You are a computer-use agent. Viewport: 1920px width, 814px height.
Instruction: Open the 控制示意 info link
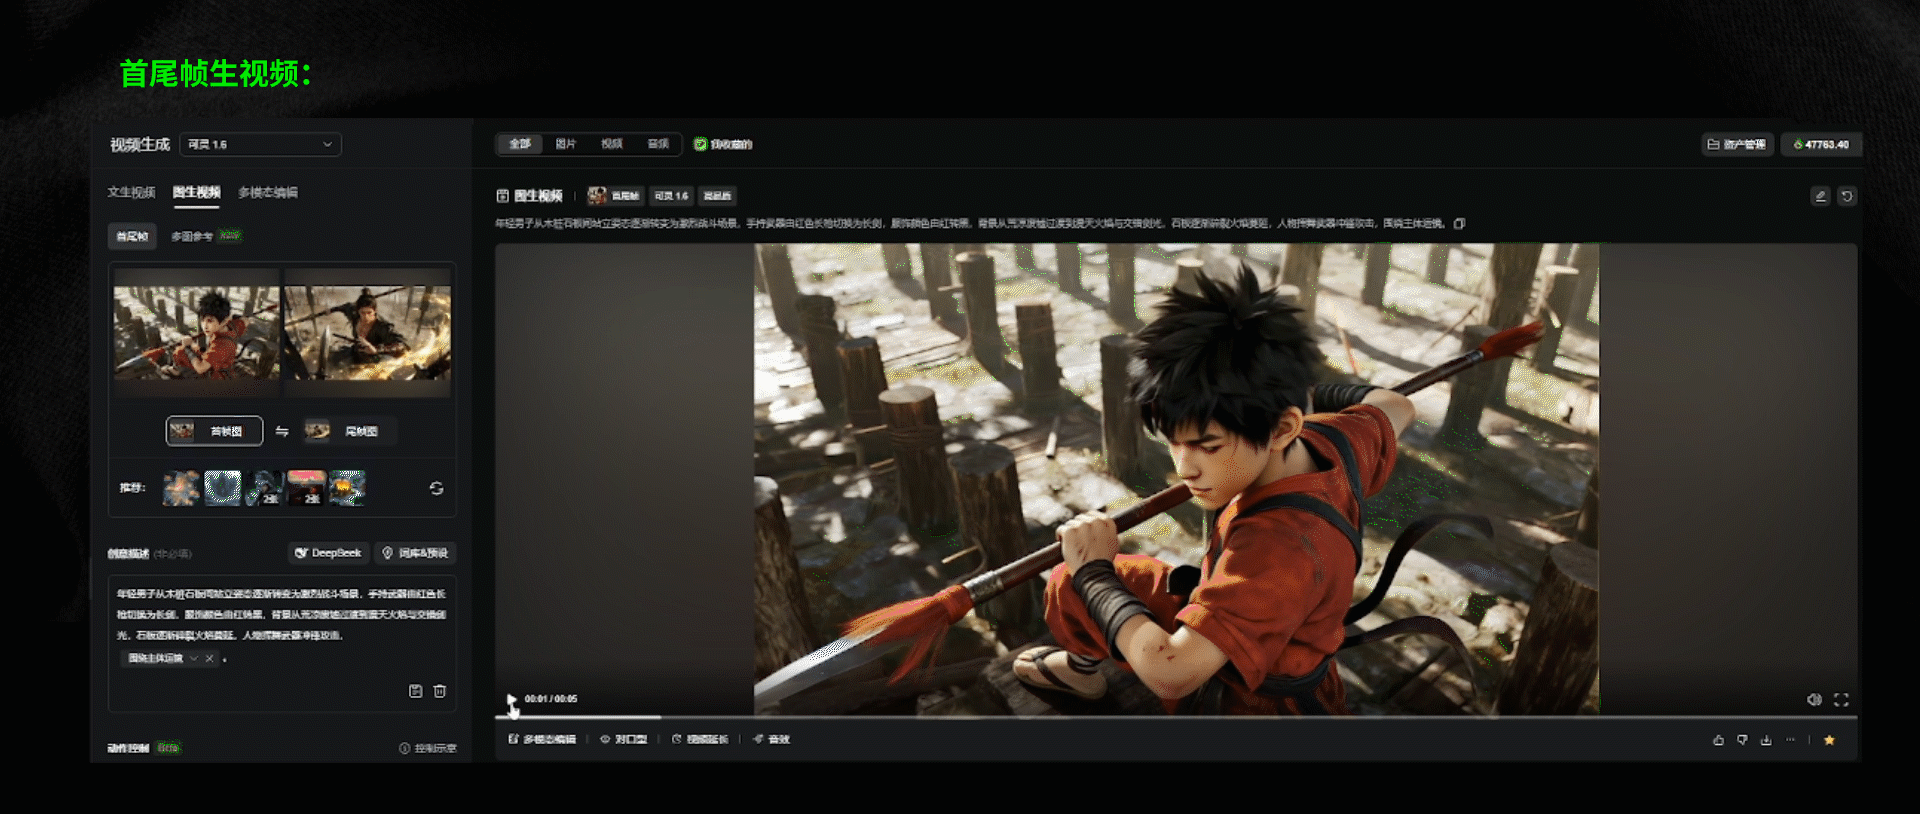point(428,748)
